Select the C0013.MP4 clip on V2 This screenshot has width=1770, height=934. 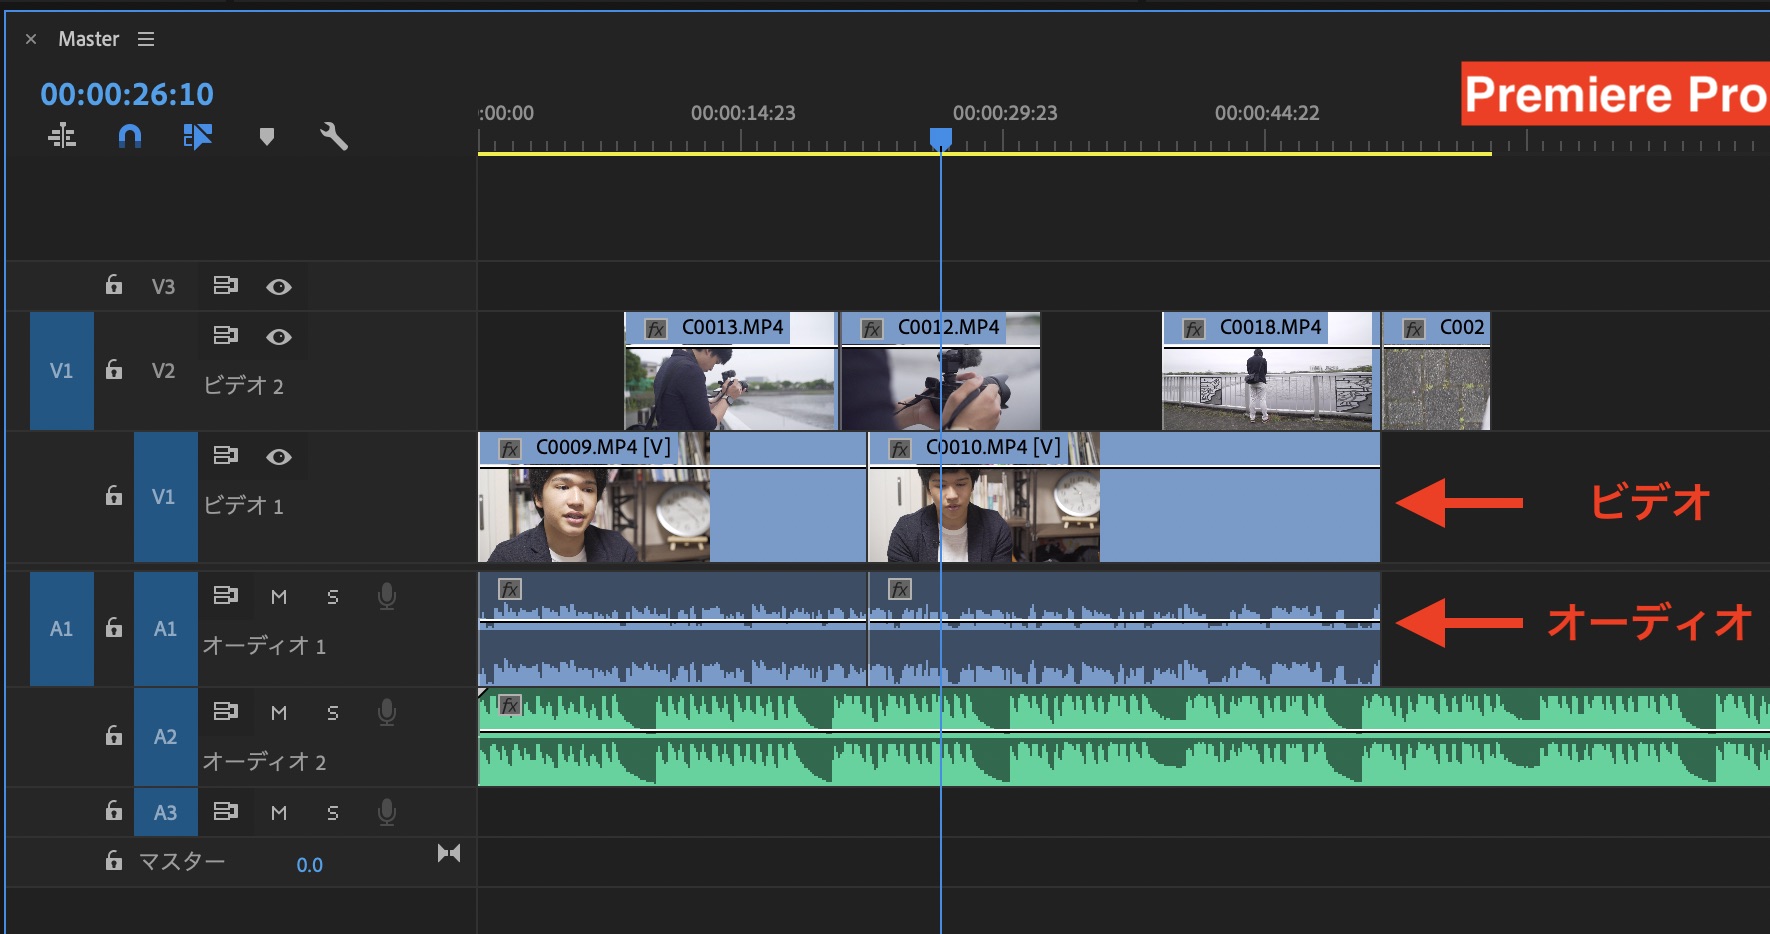coord(730,385)
